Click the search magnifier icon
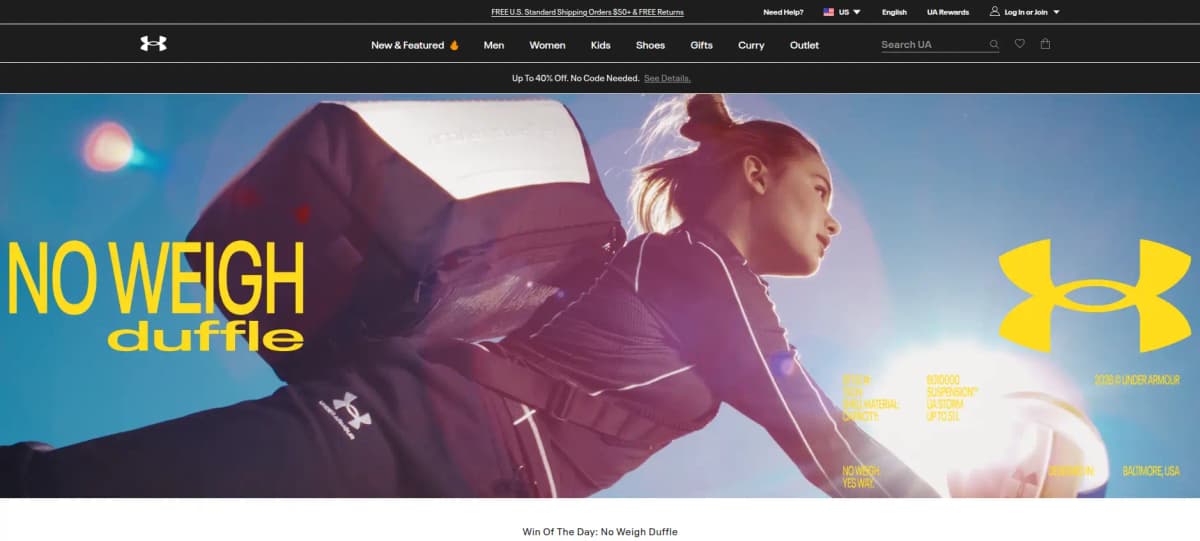Screen dimensions: 1200x541 [x=994, y=44]
